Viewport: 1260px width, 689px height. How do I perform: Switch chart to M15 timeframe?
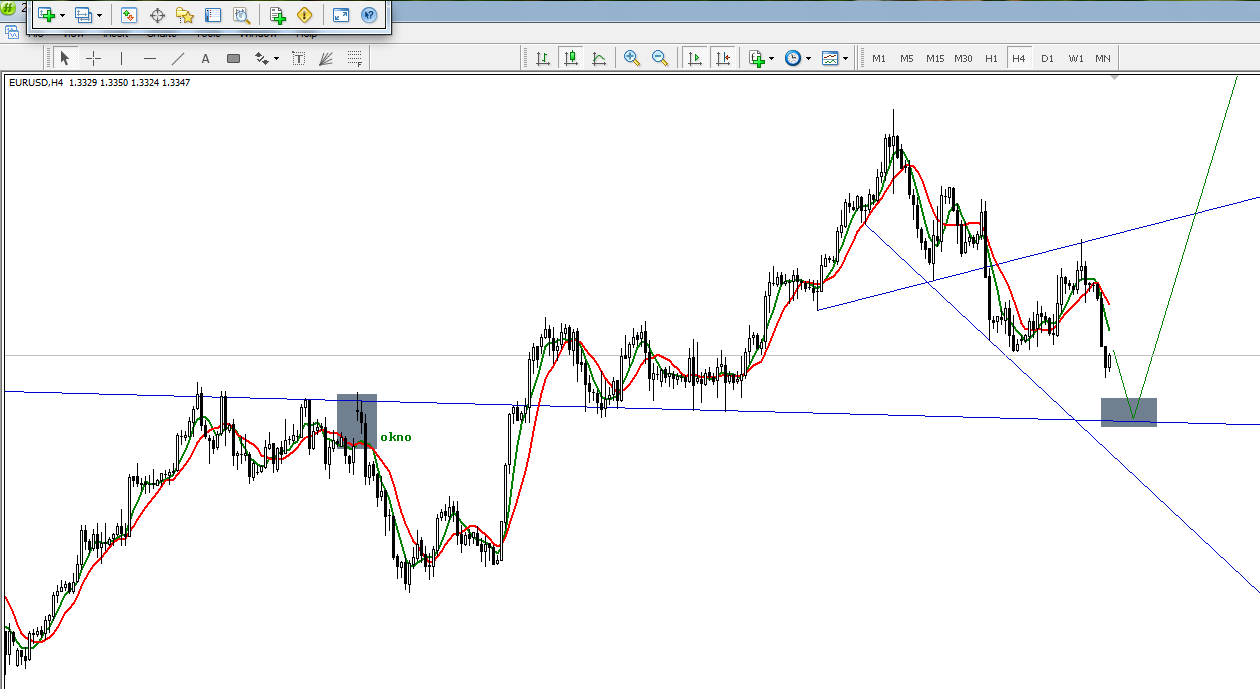point(935,59)
